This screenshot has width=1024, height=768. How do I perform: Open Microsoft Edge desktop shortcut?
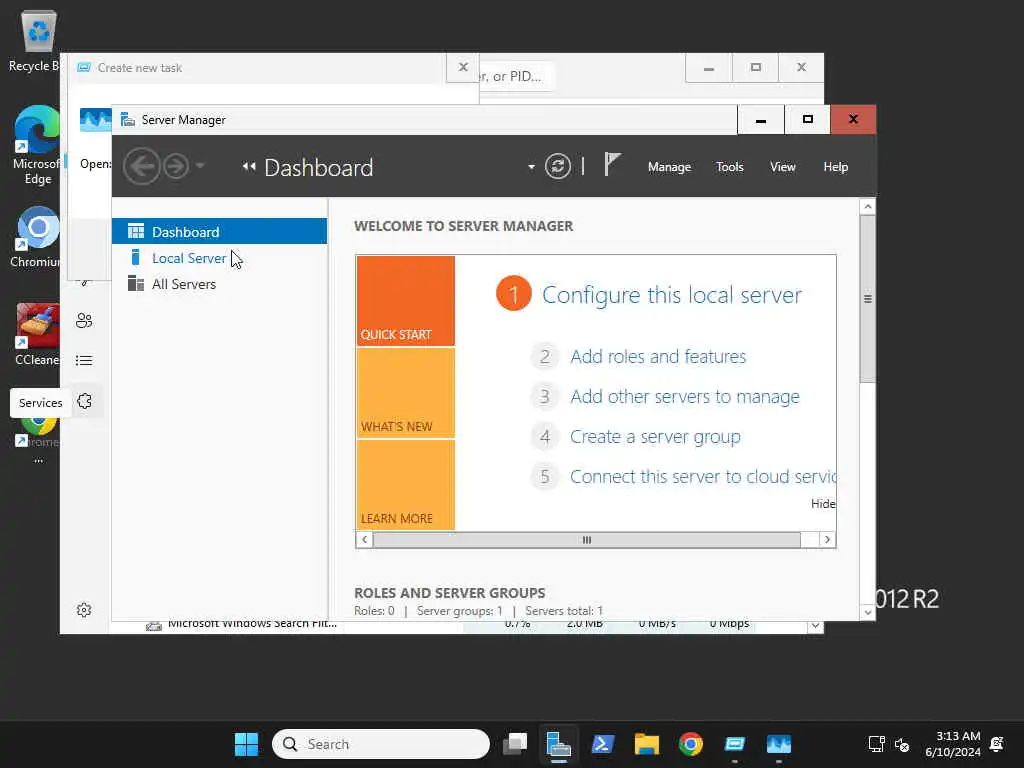tap(36, 146)
